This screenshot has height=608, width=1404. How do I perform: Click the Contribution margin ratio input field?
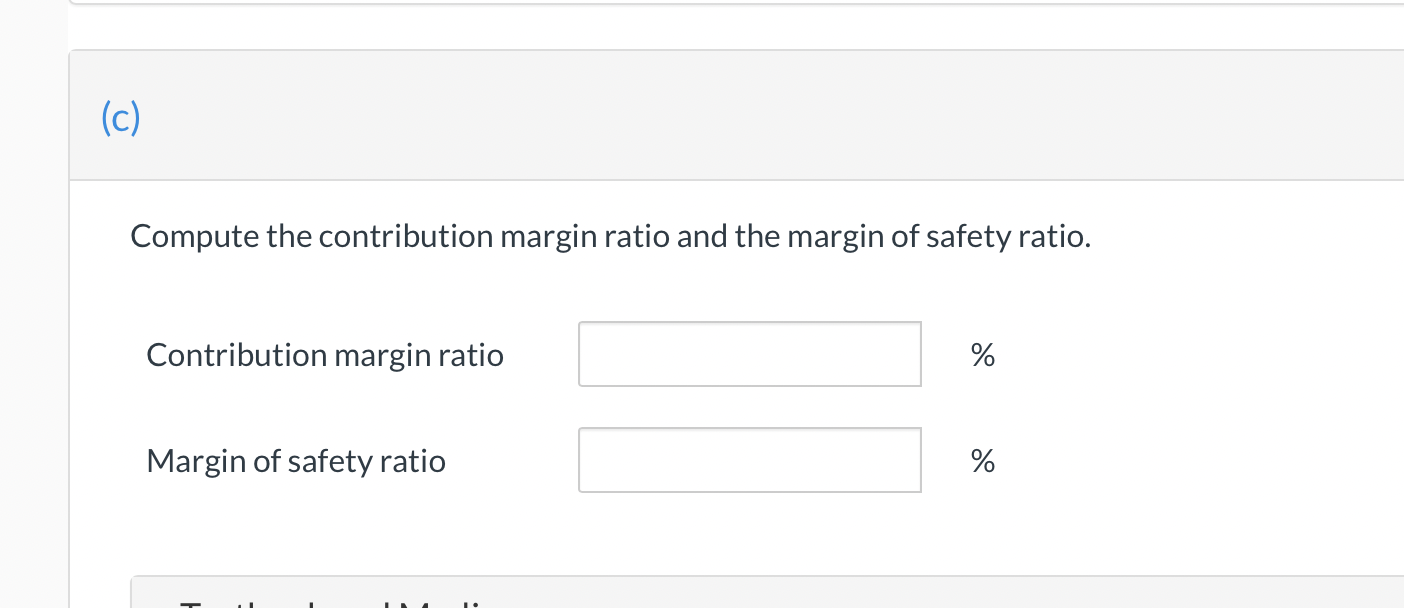[749, 354]
